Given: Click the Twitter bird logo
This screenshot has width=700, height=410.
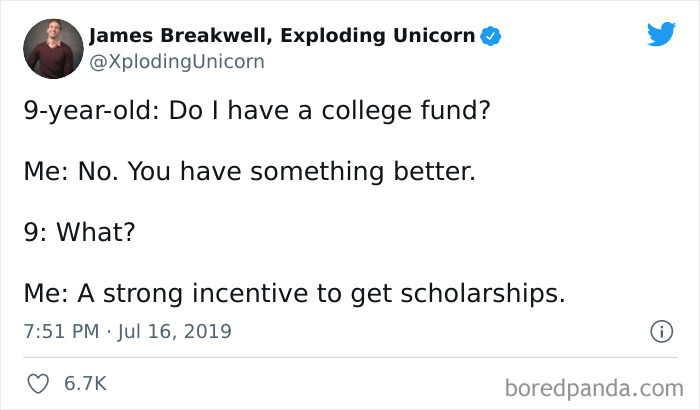Looking at the screenshot, I should point(661,34).
